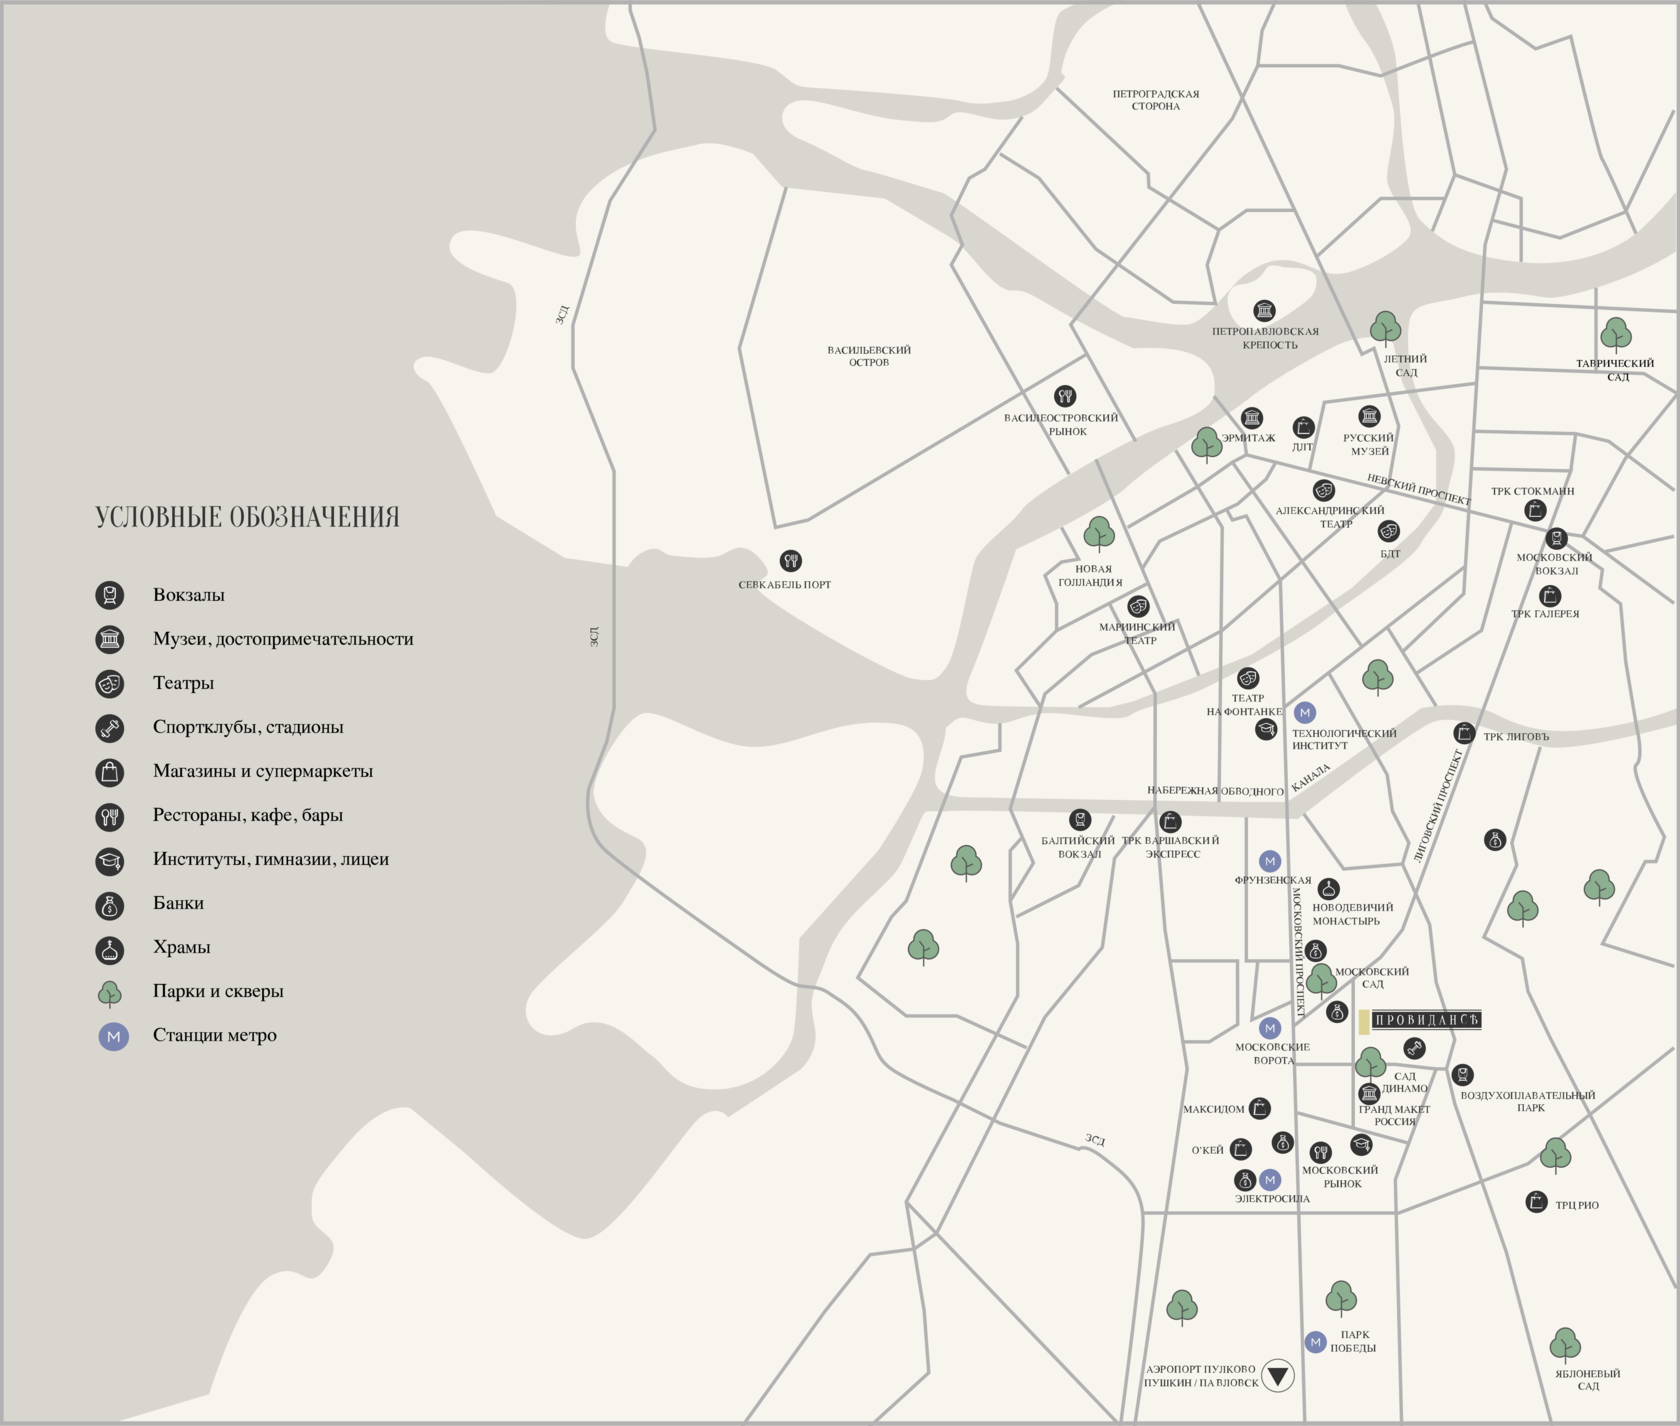The width and height of the screenshot is (1680, 1426).
Task: Select the Петропавловская крепость museum marker
Action: click(1265, 310)
